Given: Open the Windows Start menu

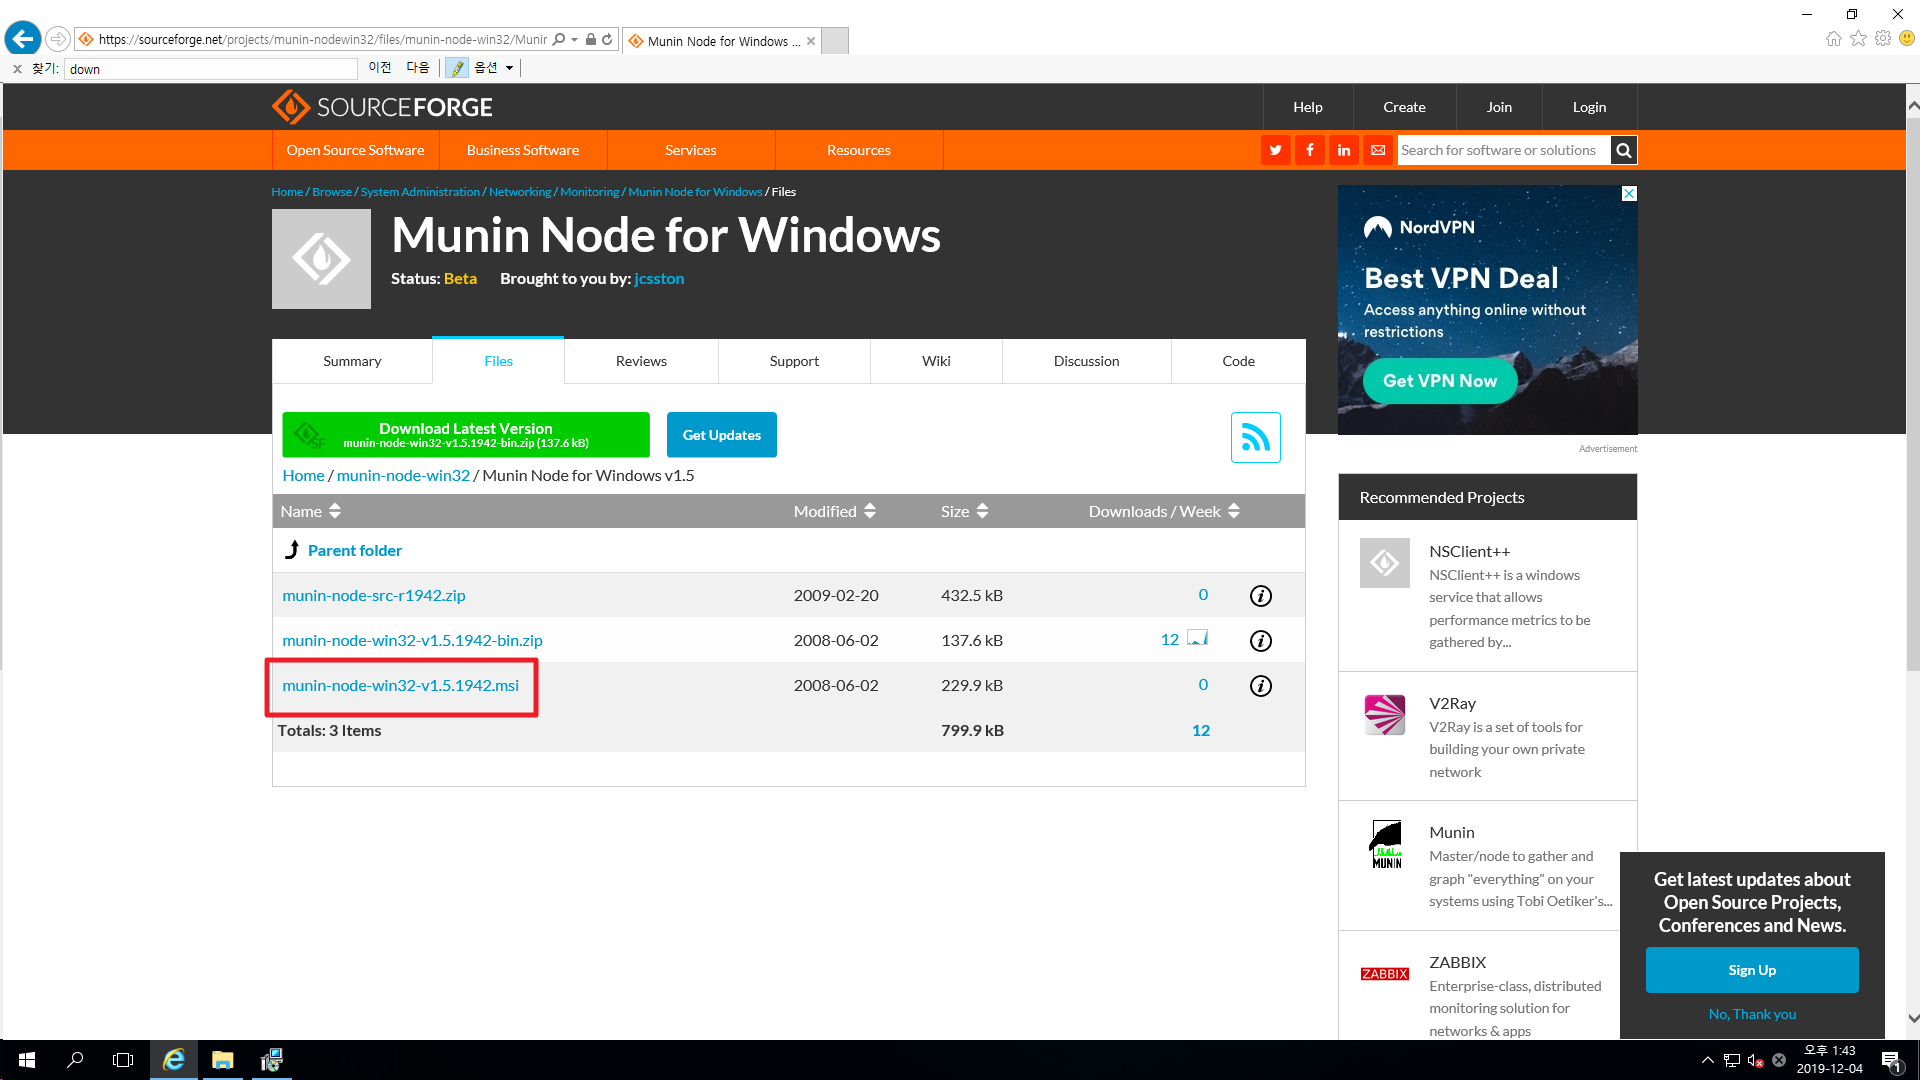Looking at the screenshot, I should coord(27,1060).
